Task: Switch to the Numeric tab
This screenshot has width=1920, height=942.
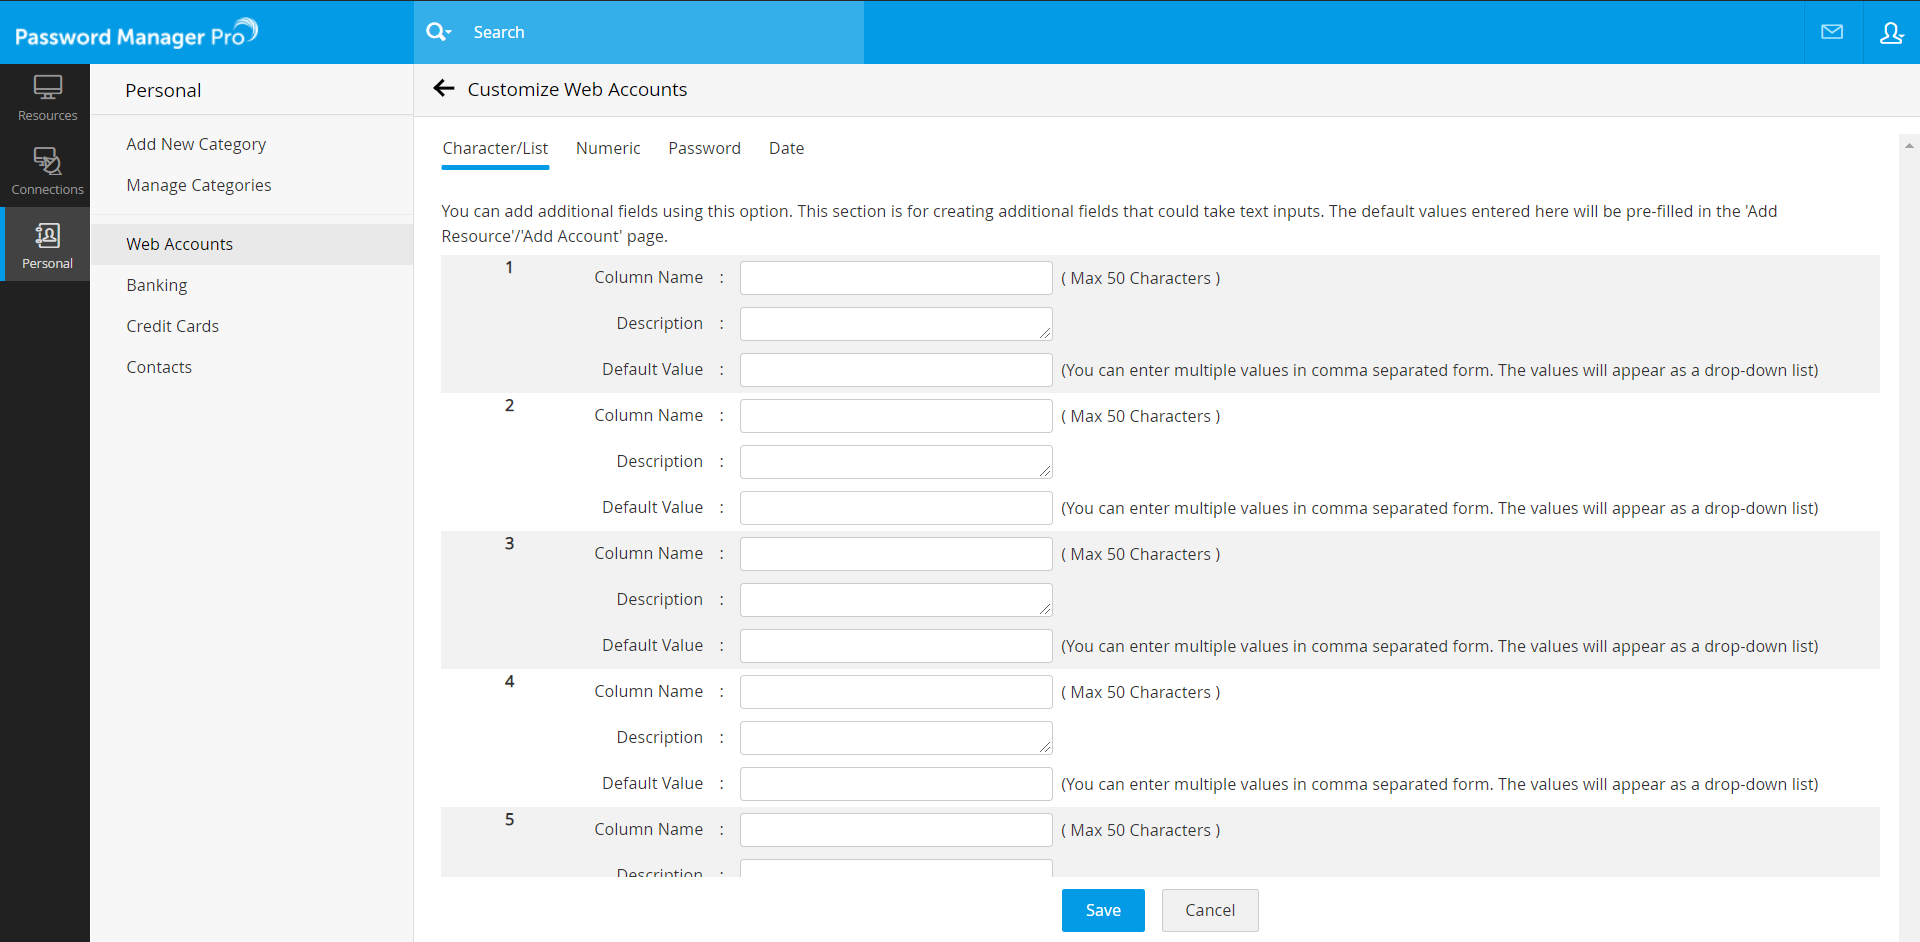Action: [x=608, y=148]
